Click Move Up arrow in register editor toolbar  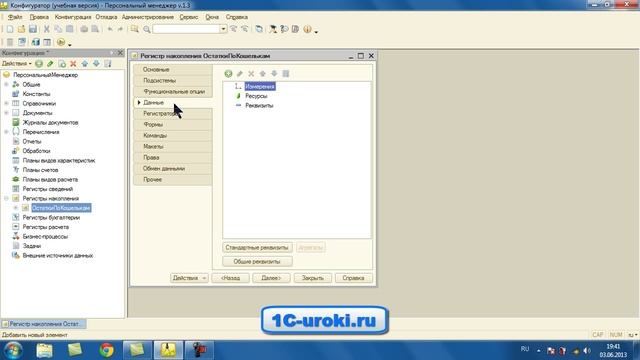262,73
